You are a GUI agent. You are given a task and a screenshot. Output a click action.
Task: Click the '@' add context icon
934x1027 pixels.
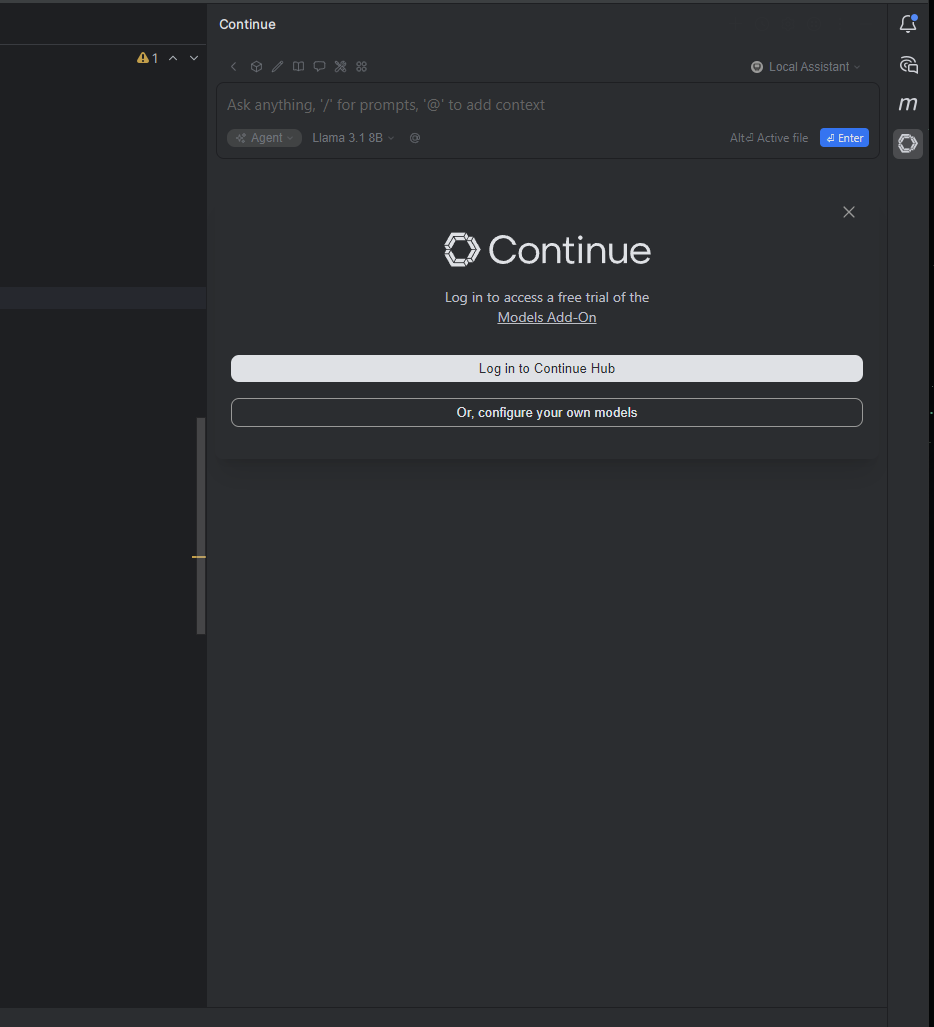[x=414, y=137]
